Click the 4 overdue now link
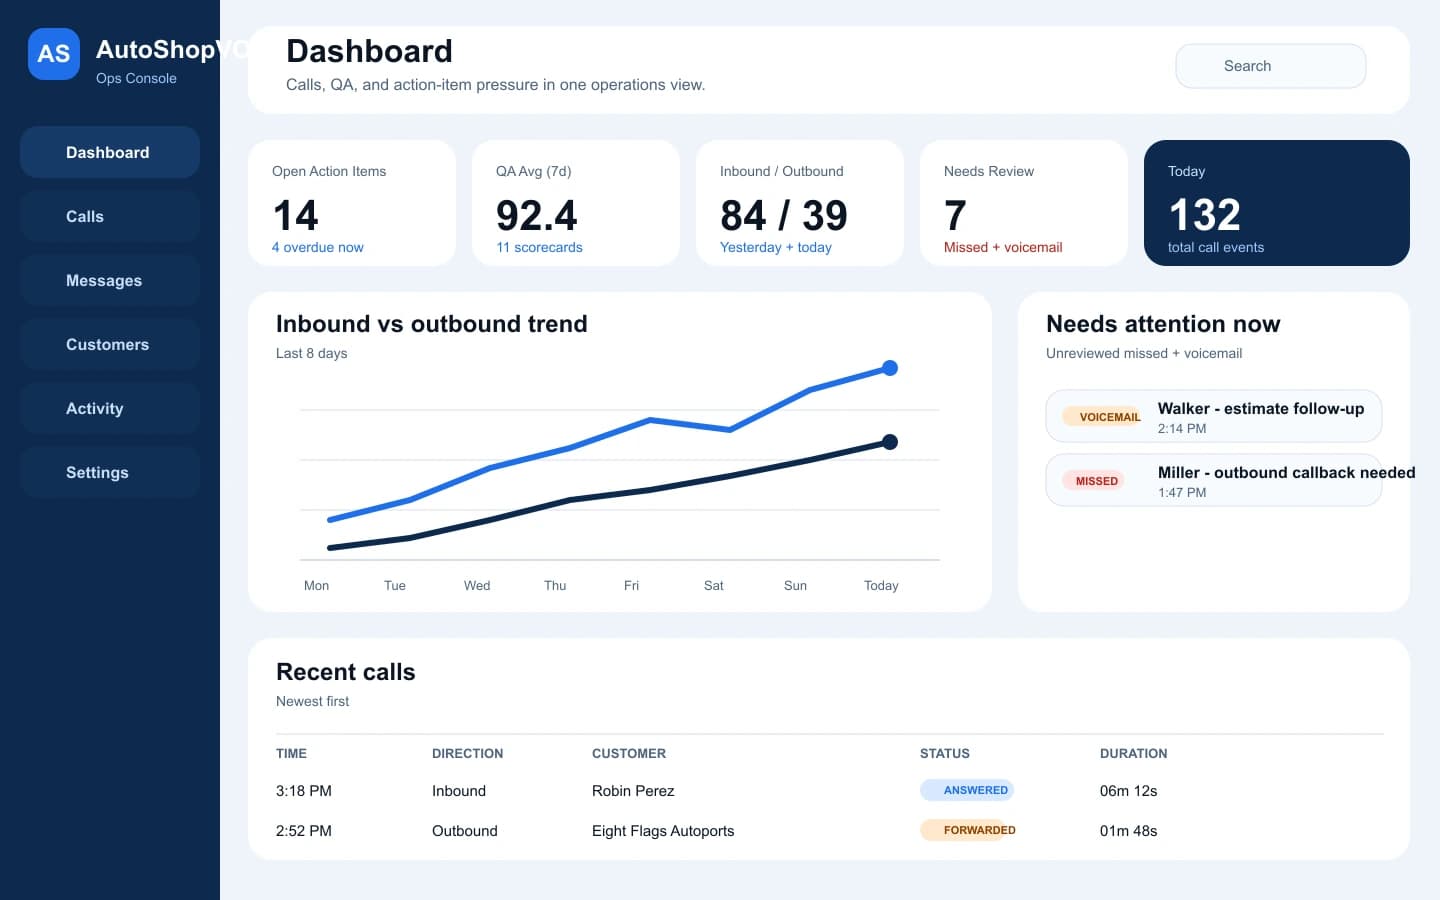Screen dimensions: 1440x900 317,247
